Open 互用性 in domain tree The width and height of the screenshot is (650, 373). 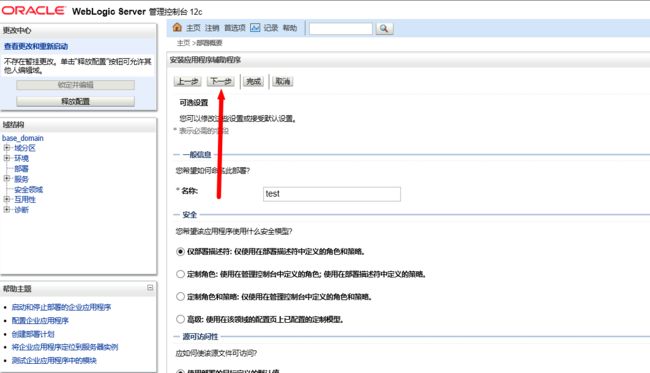(x=25, y=199)
